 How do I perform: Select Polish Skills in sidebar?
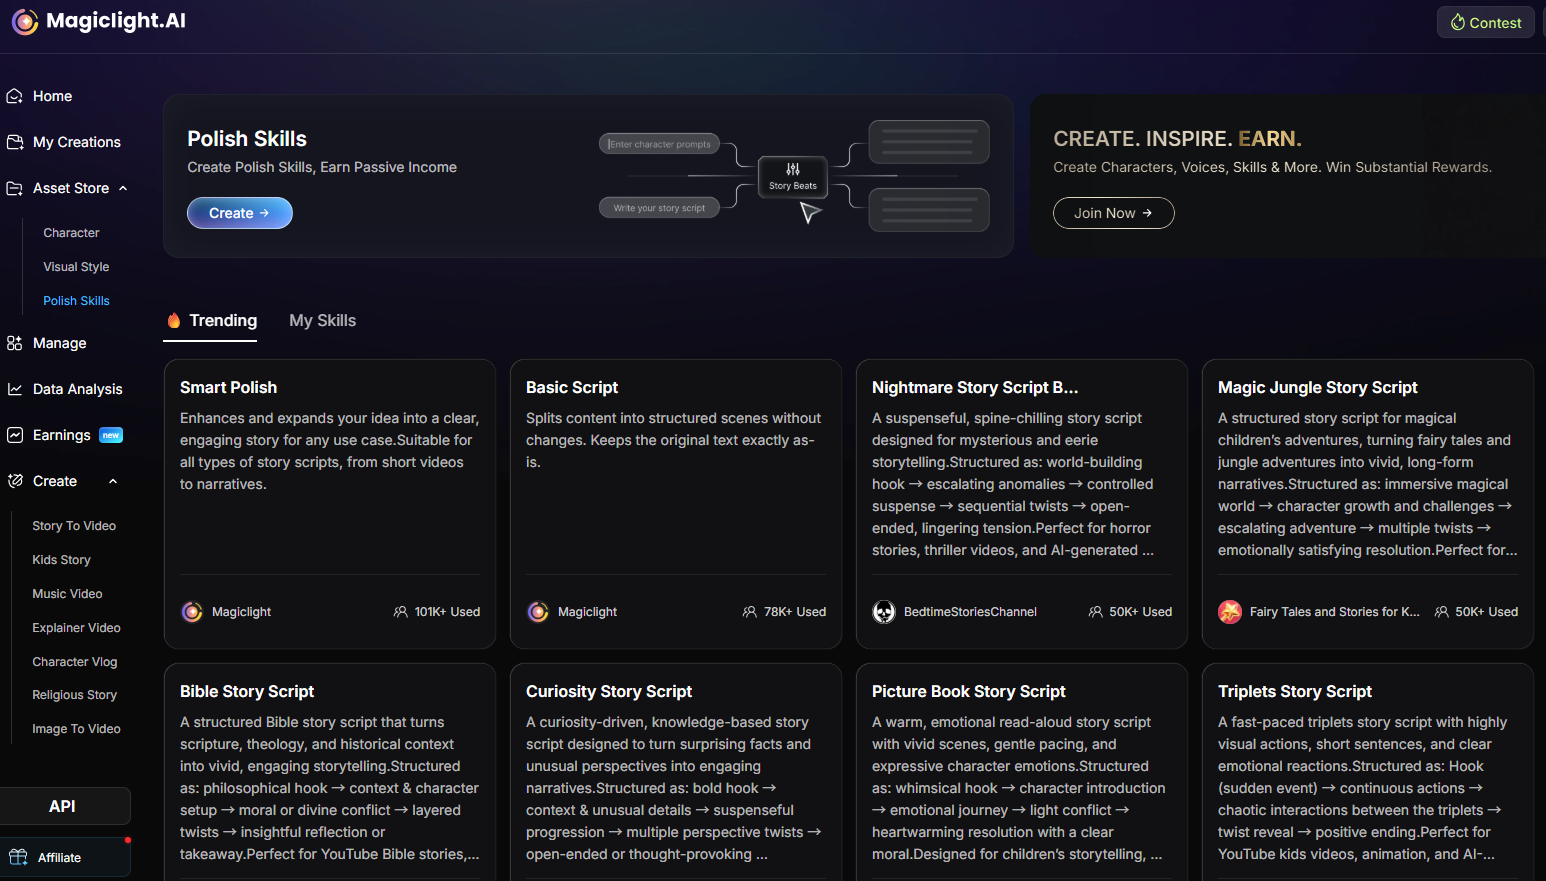tap(76, 301)
